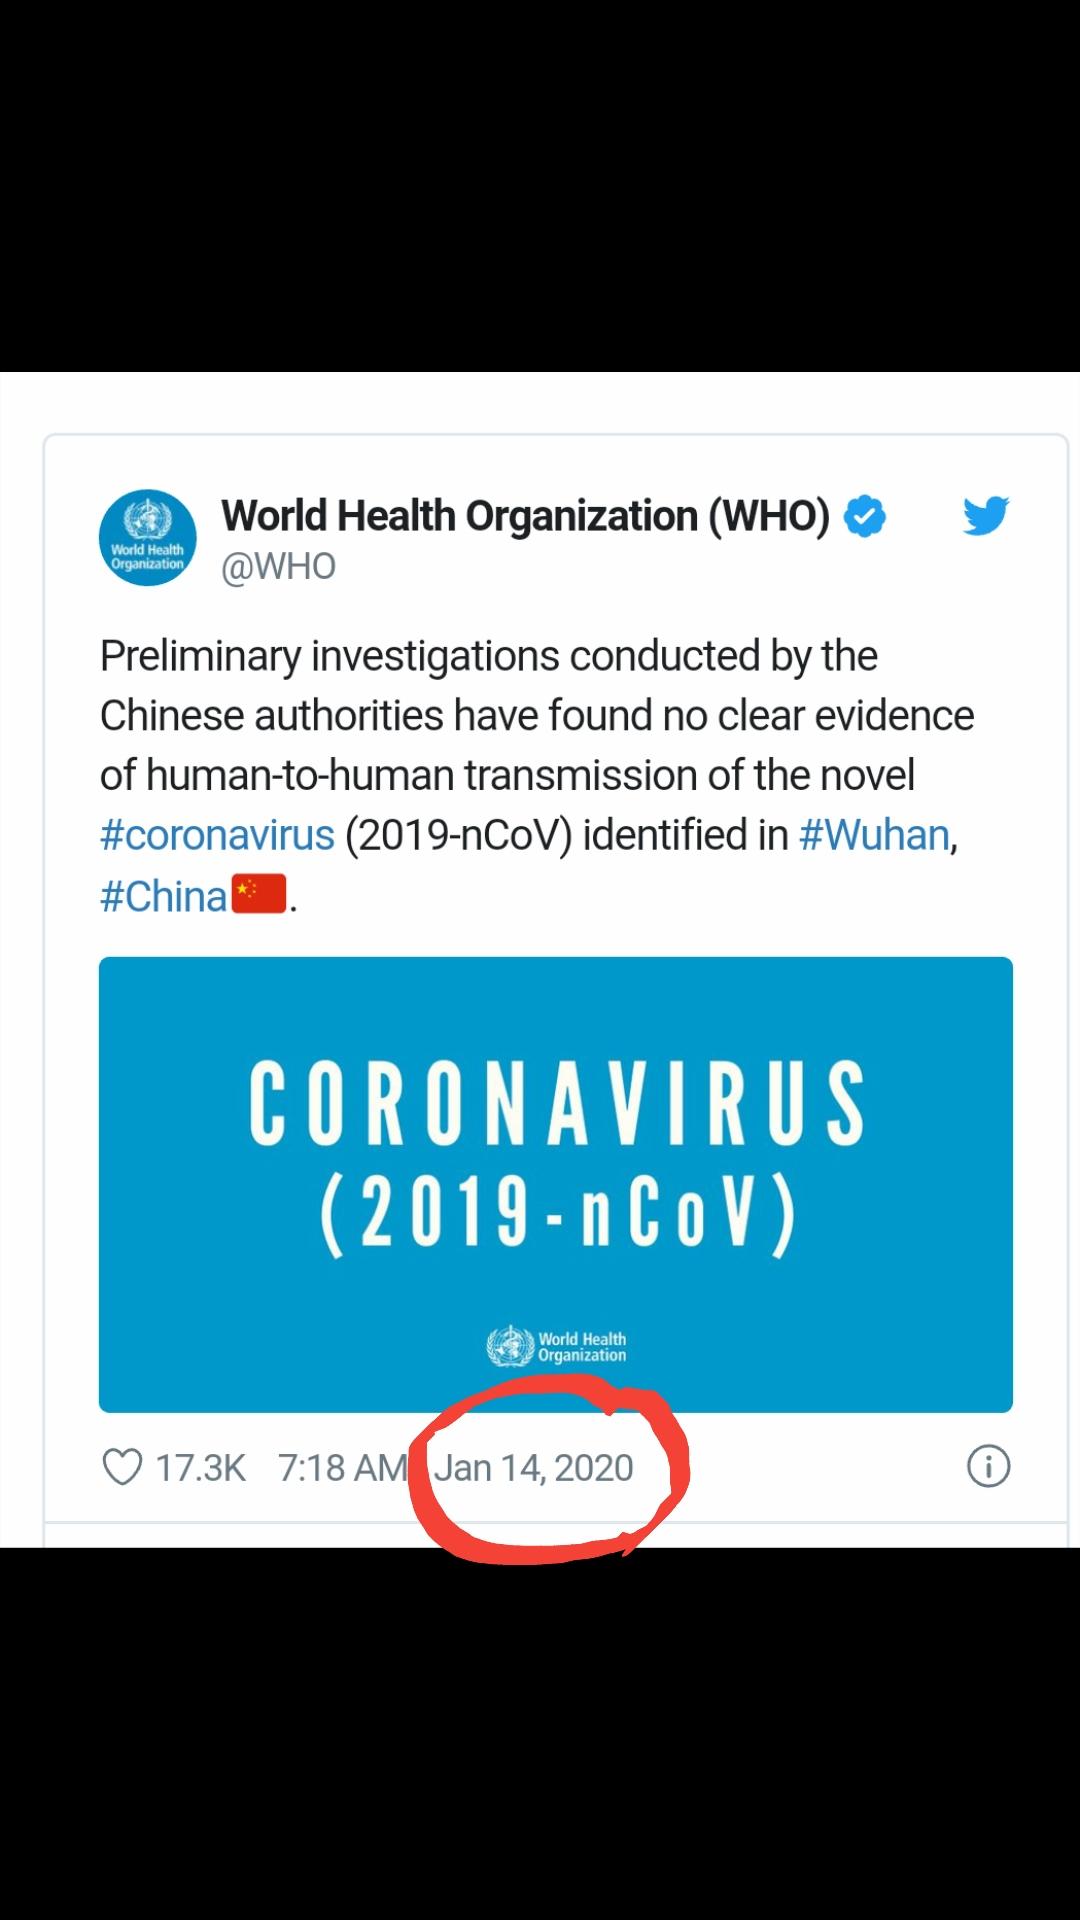Click the WHO emblem inside the blue image
This screenshot has width=1080, height=1920.
[x=510, y=1346]
